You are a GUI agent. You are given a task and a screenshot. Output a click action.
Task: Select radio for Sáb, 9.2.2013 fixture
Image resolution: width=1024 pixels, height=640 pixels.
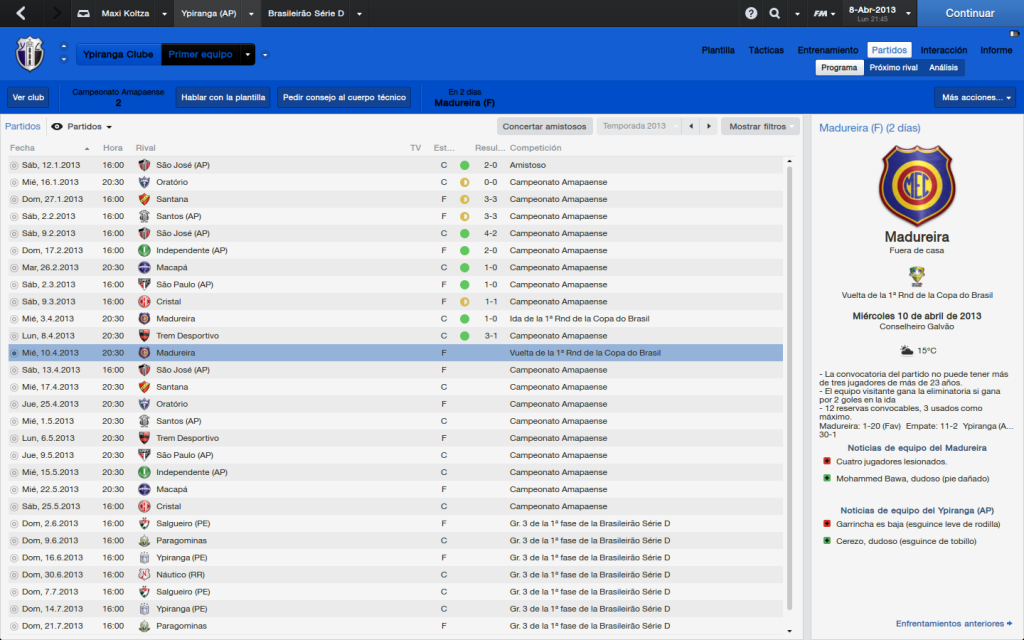(14, 233)
